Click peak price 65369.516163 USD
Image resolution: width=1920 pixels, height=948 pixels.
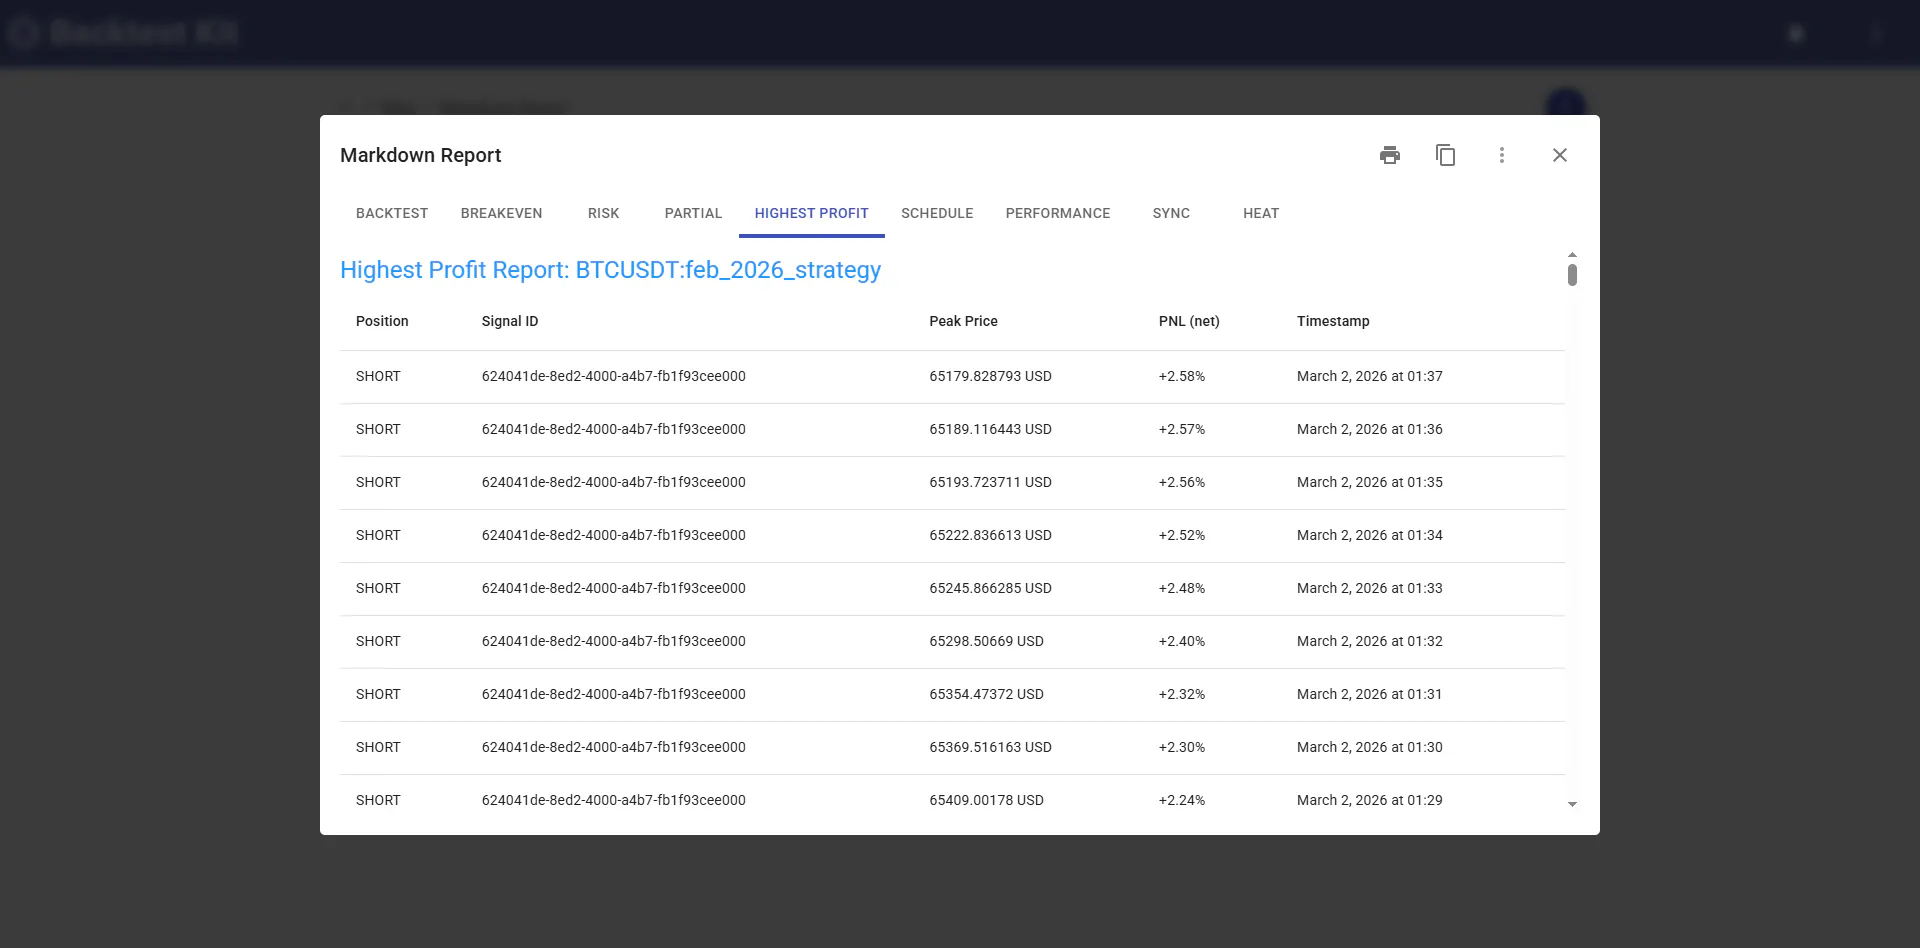point(990,747)
